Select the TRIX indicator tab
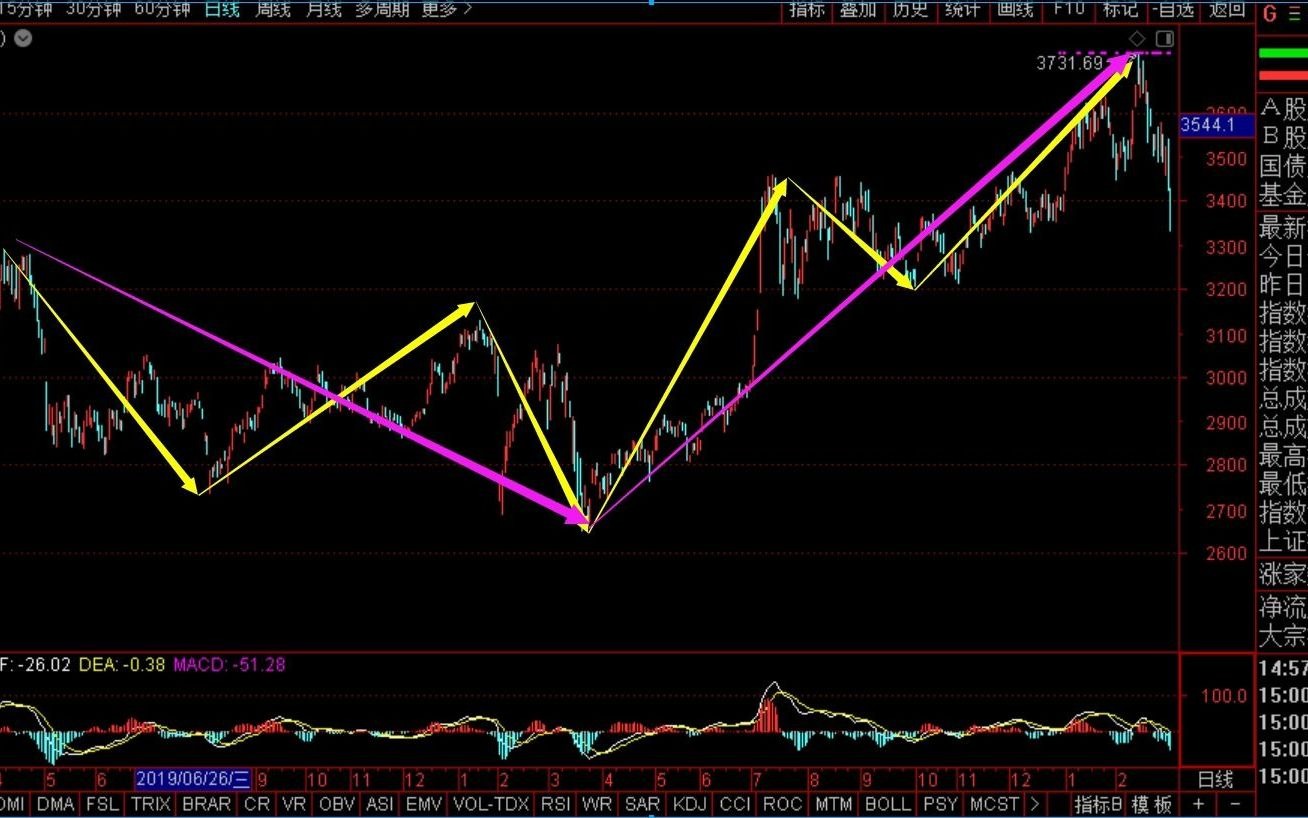This screenshot has width=1308, height=818. (151, 804)
